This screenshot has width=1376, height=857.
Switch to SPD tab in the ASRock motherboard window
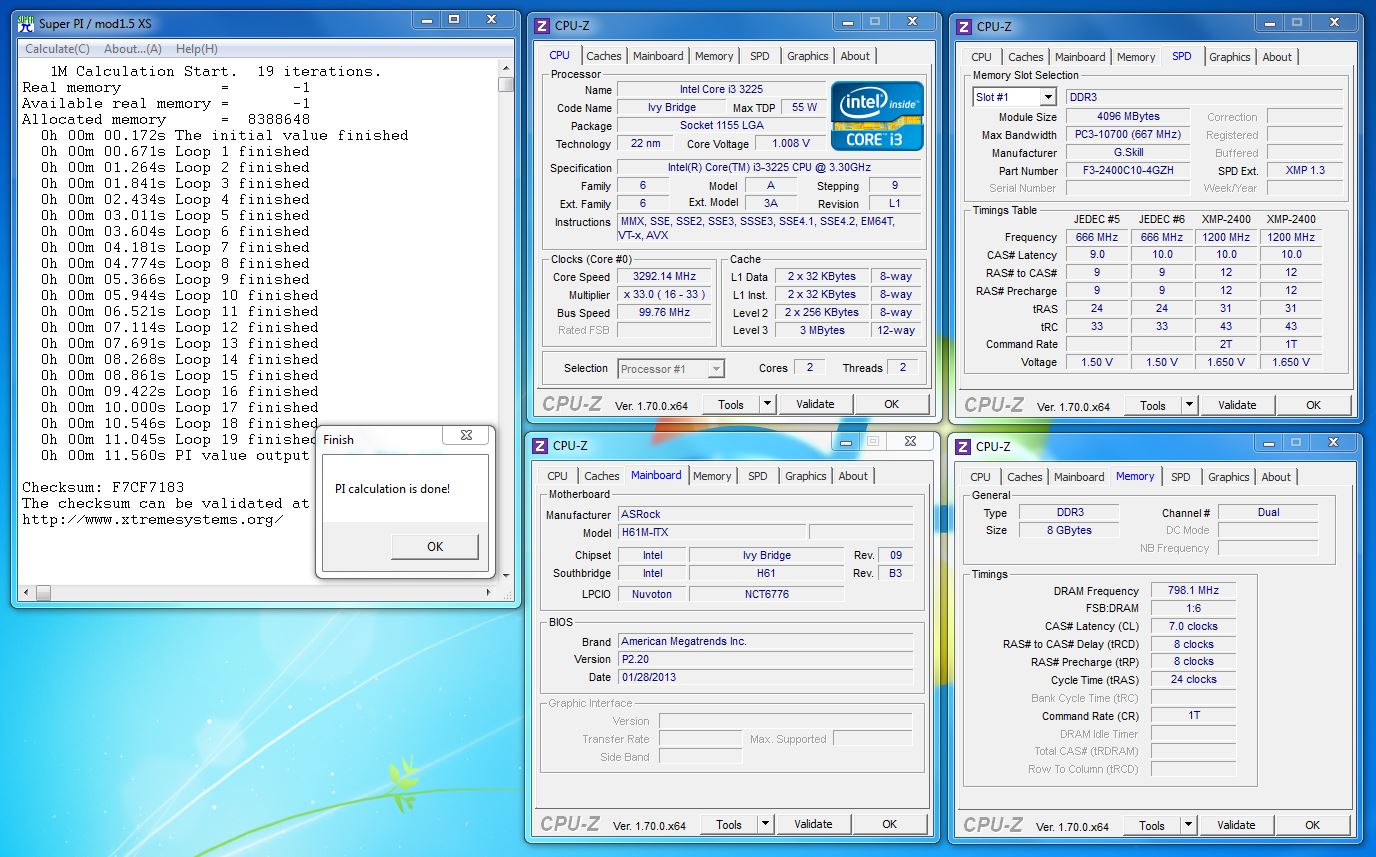pyautogui.click(x=759, y=476)
